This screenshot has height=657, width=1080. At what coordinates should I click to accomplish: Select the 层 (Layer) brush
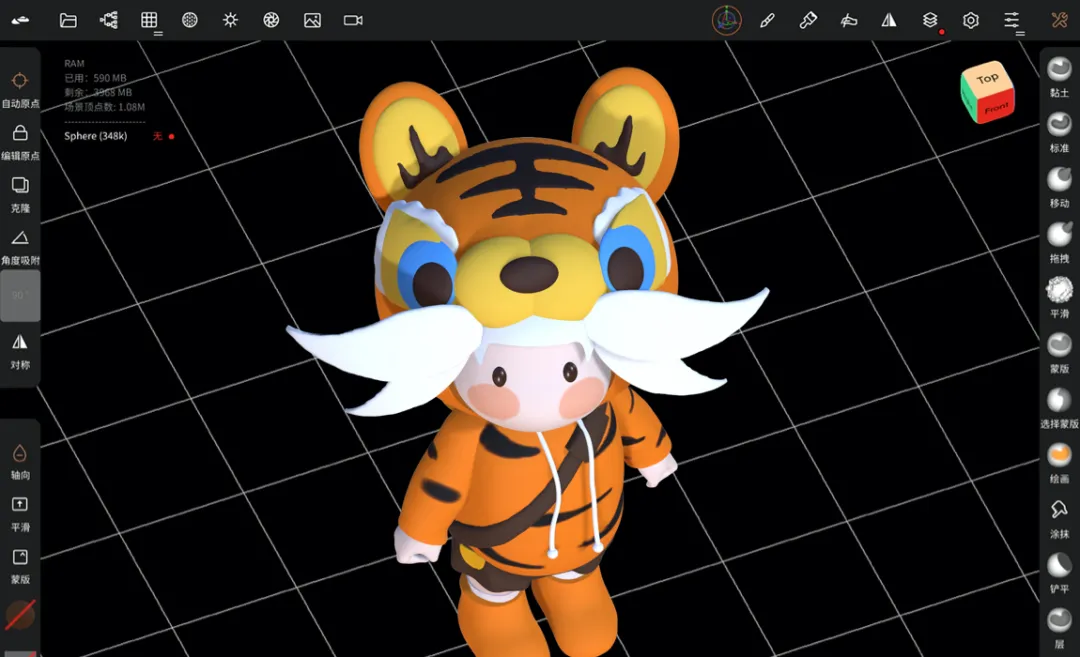tap(1059, 627)
